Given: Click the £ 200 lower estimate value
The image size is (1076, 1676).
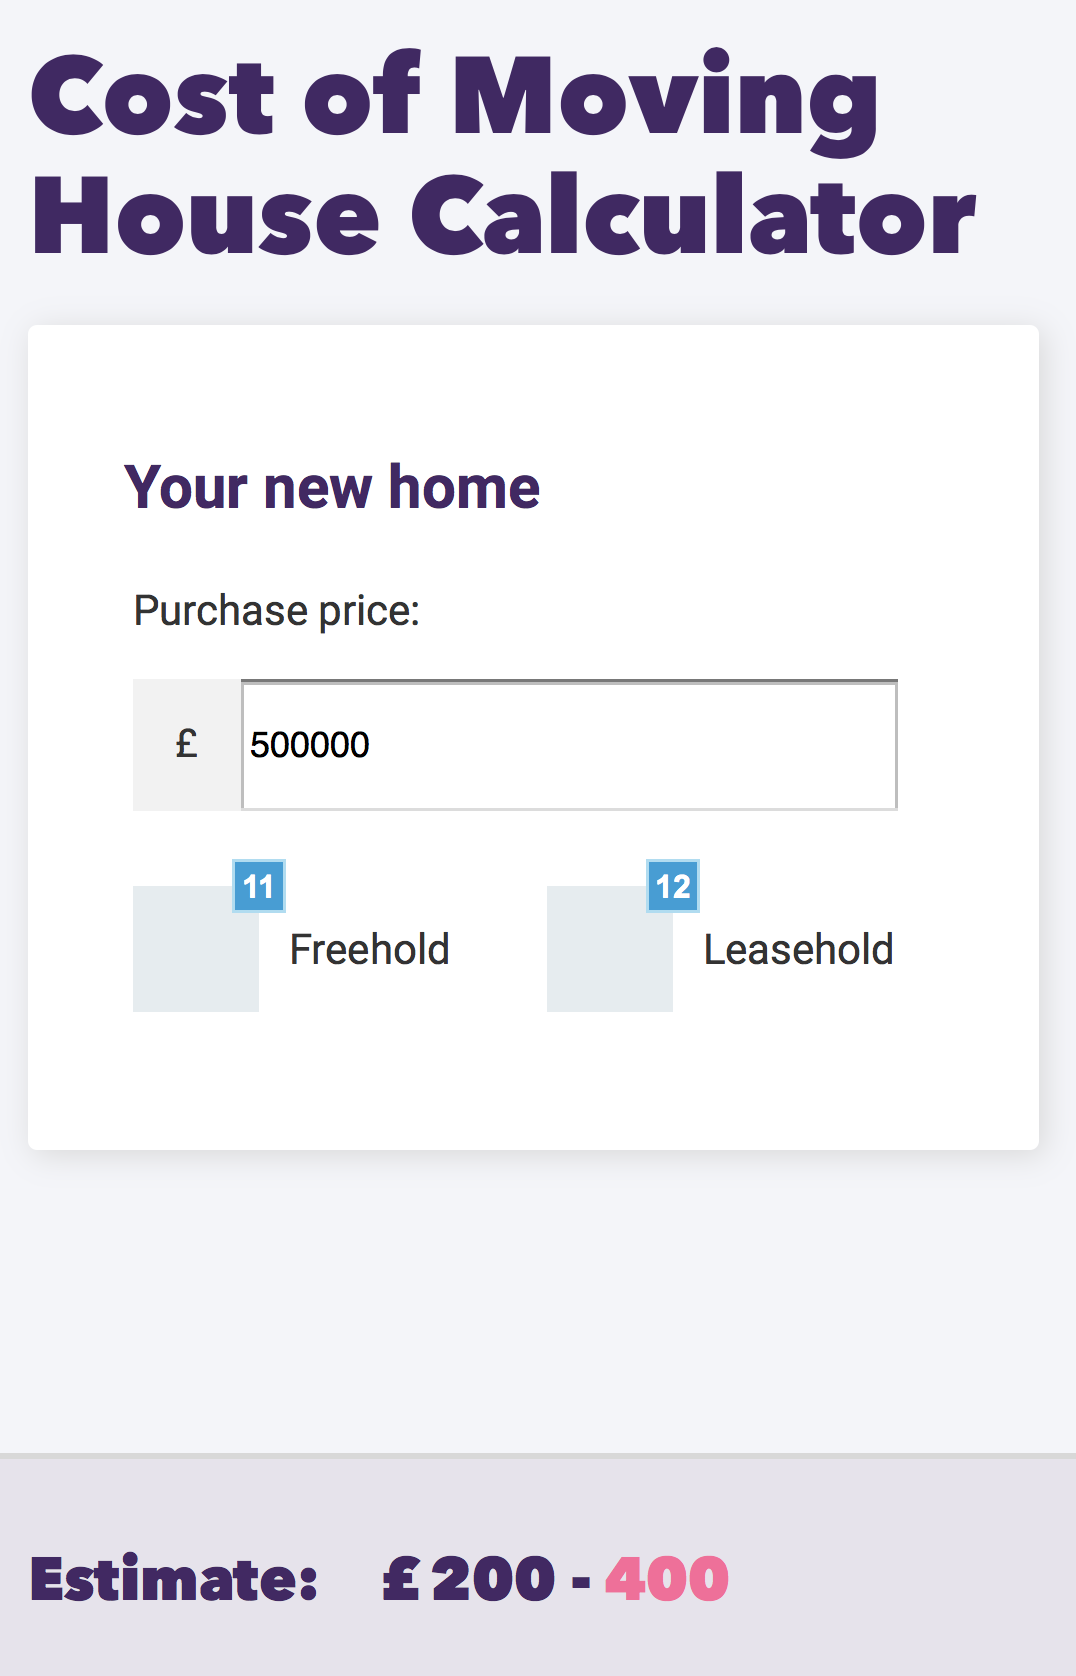Looking at the screenshot, I should (468, 1580).
